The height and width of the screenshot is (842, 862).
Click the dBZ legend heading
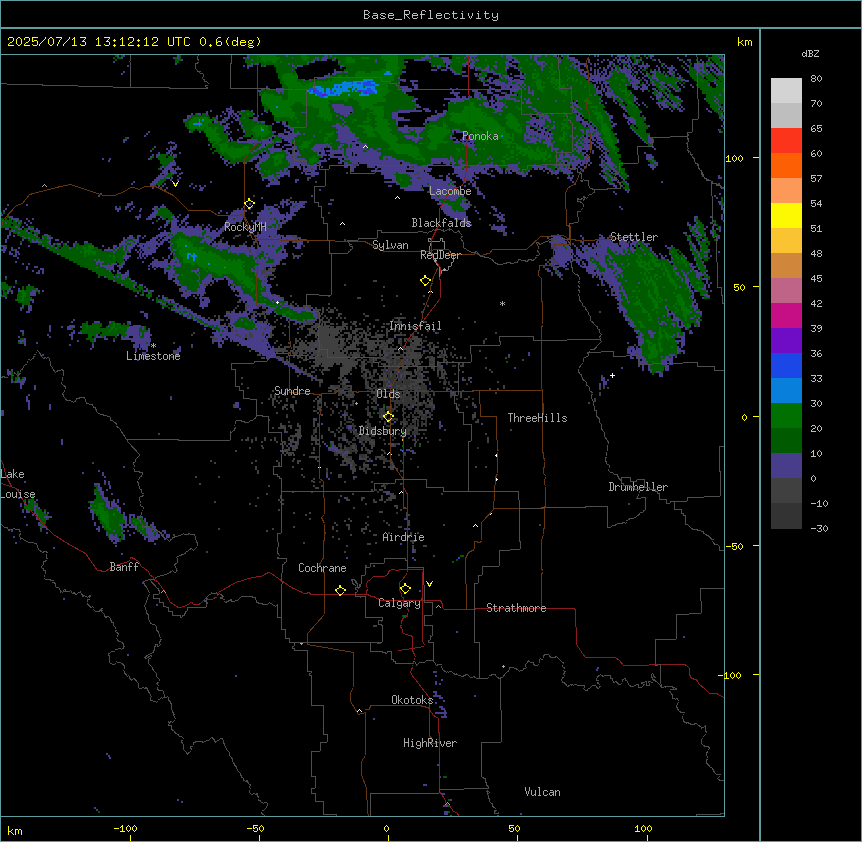[810, 53]
